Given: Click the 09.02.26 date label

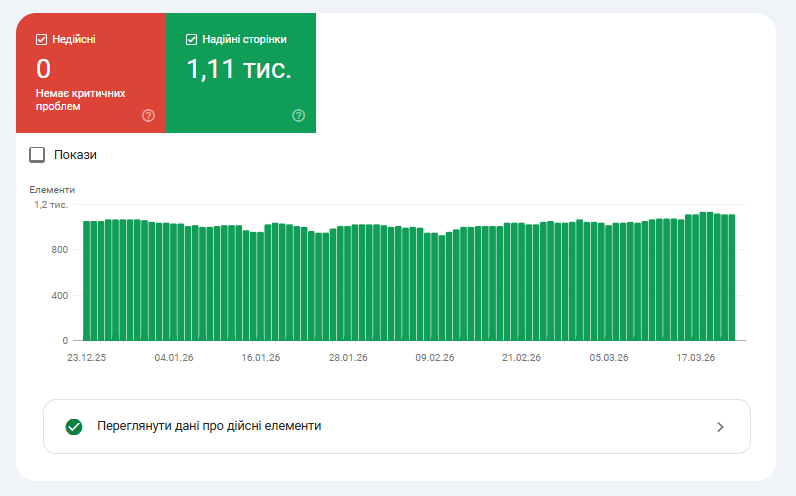Looking at the screenshot, I should click(435, 358).
